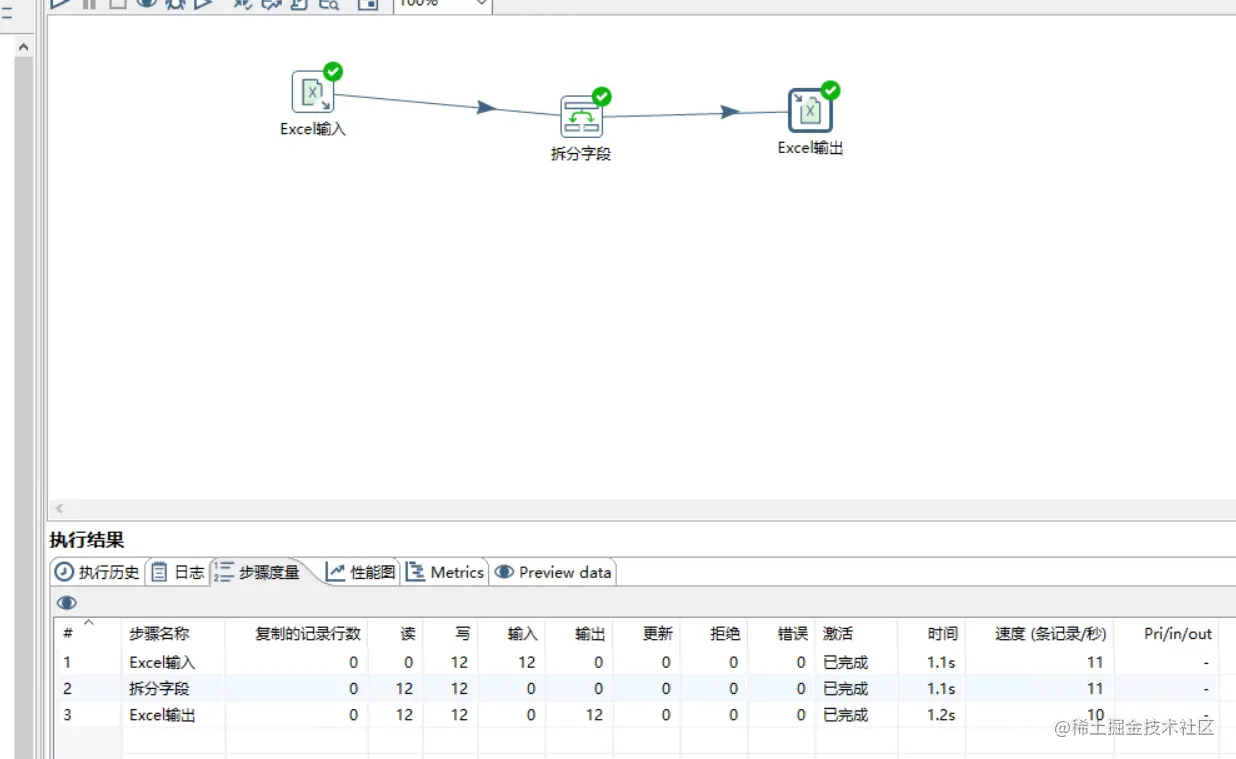Select the Excel输出 step icon
This screenshot has height=759, width=1236.
(x=810, y=110)
